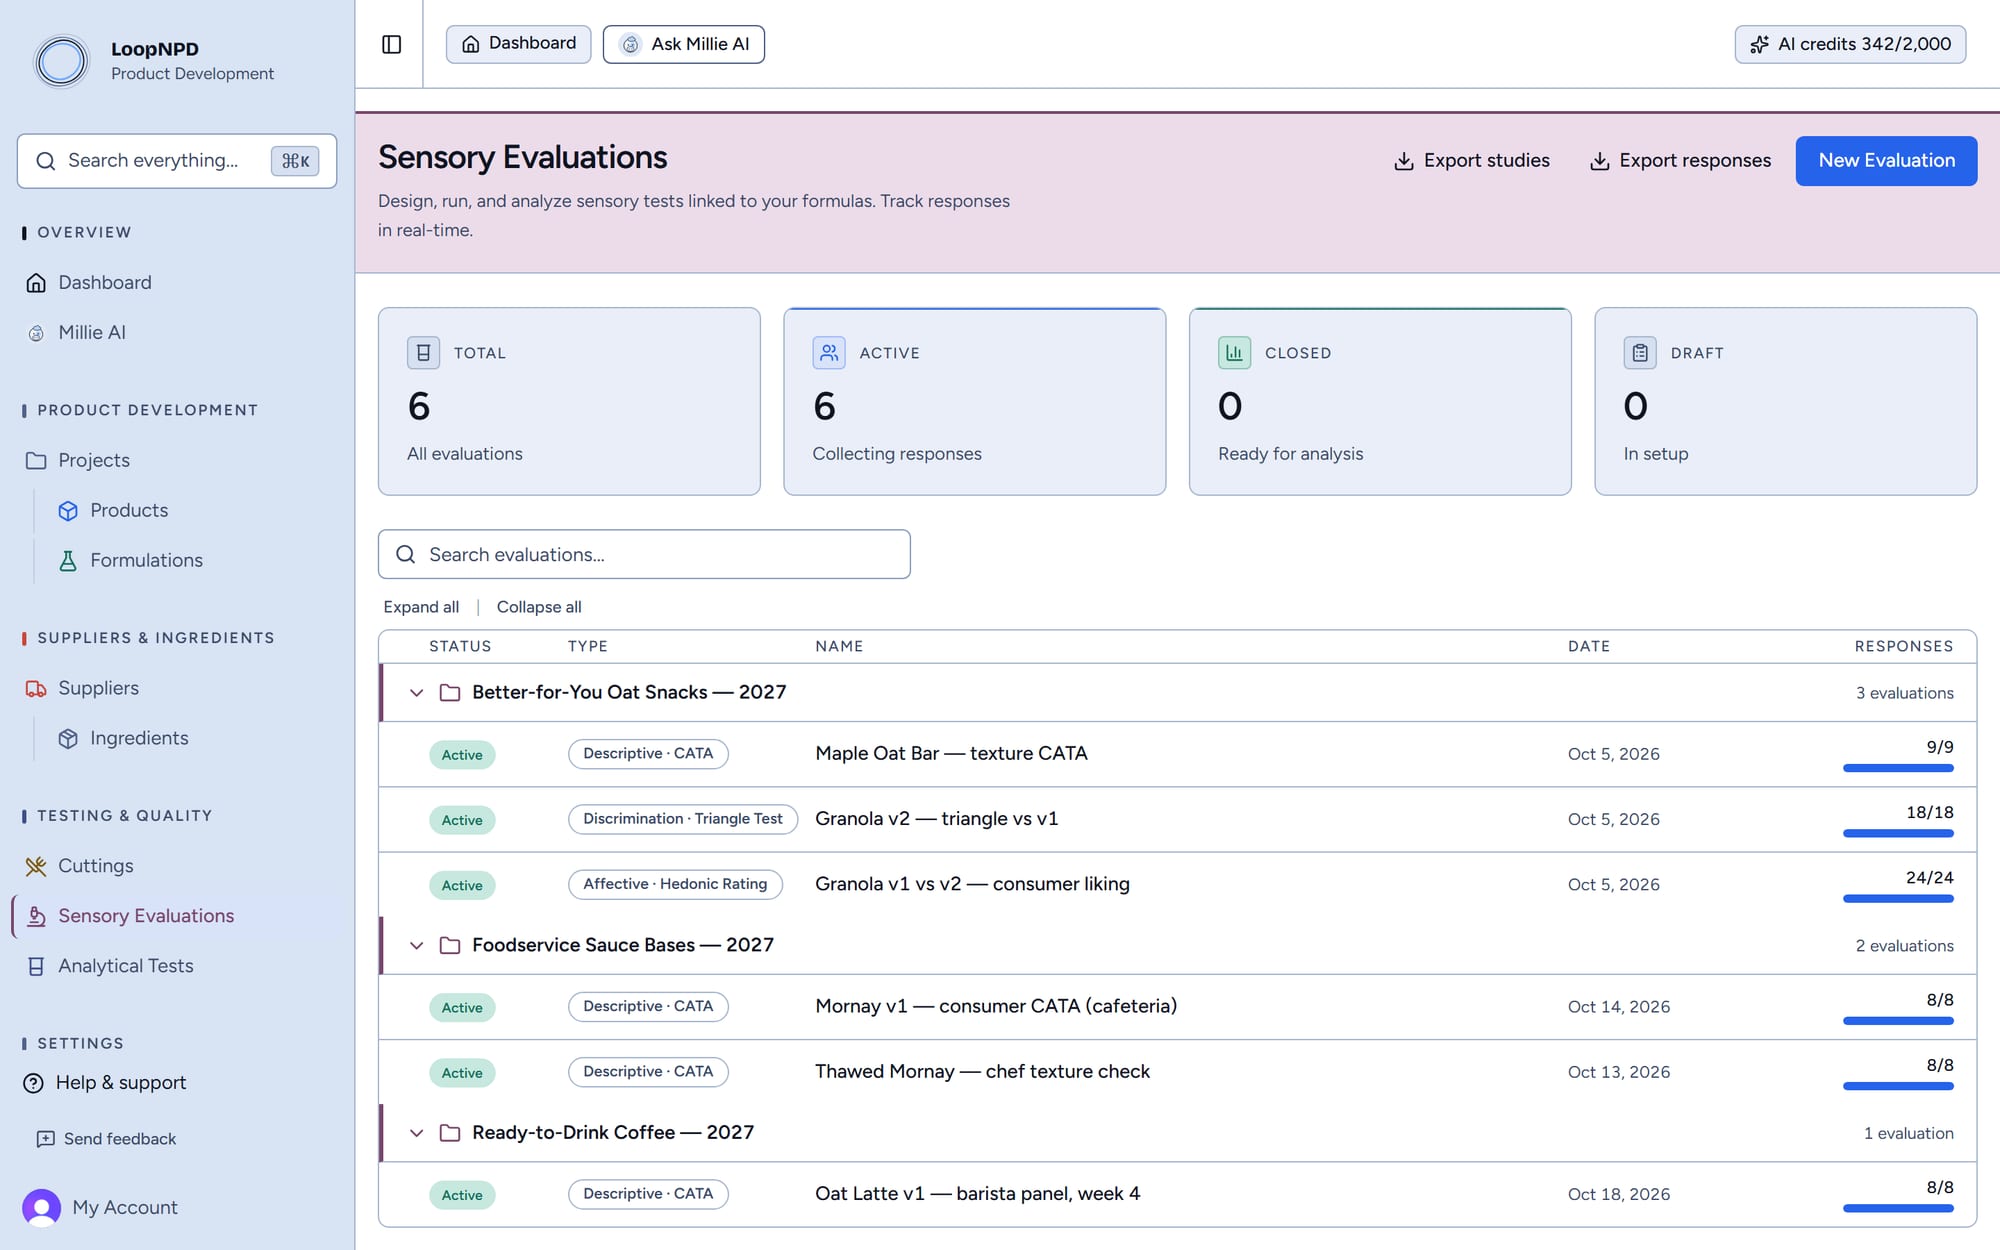This screenshot has width=2000, height=1250.
Task: Collapse the Ready-to-Drink Coffee group
Action: [x=417, y=1132]
